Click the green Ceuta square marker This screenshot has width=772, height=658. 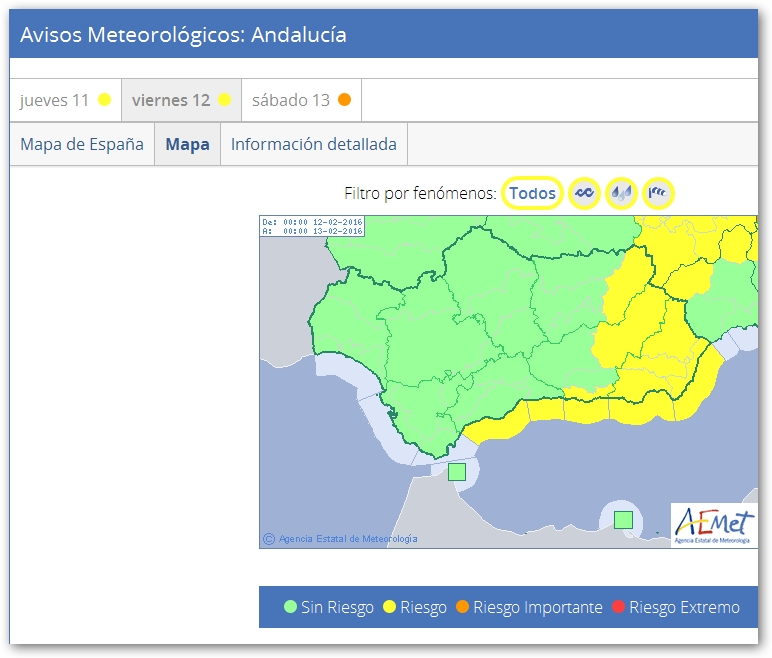(x=457, y=472)
